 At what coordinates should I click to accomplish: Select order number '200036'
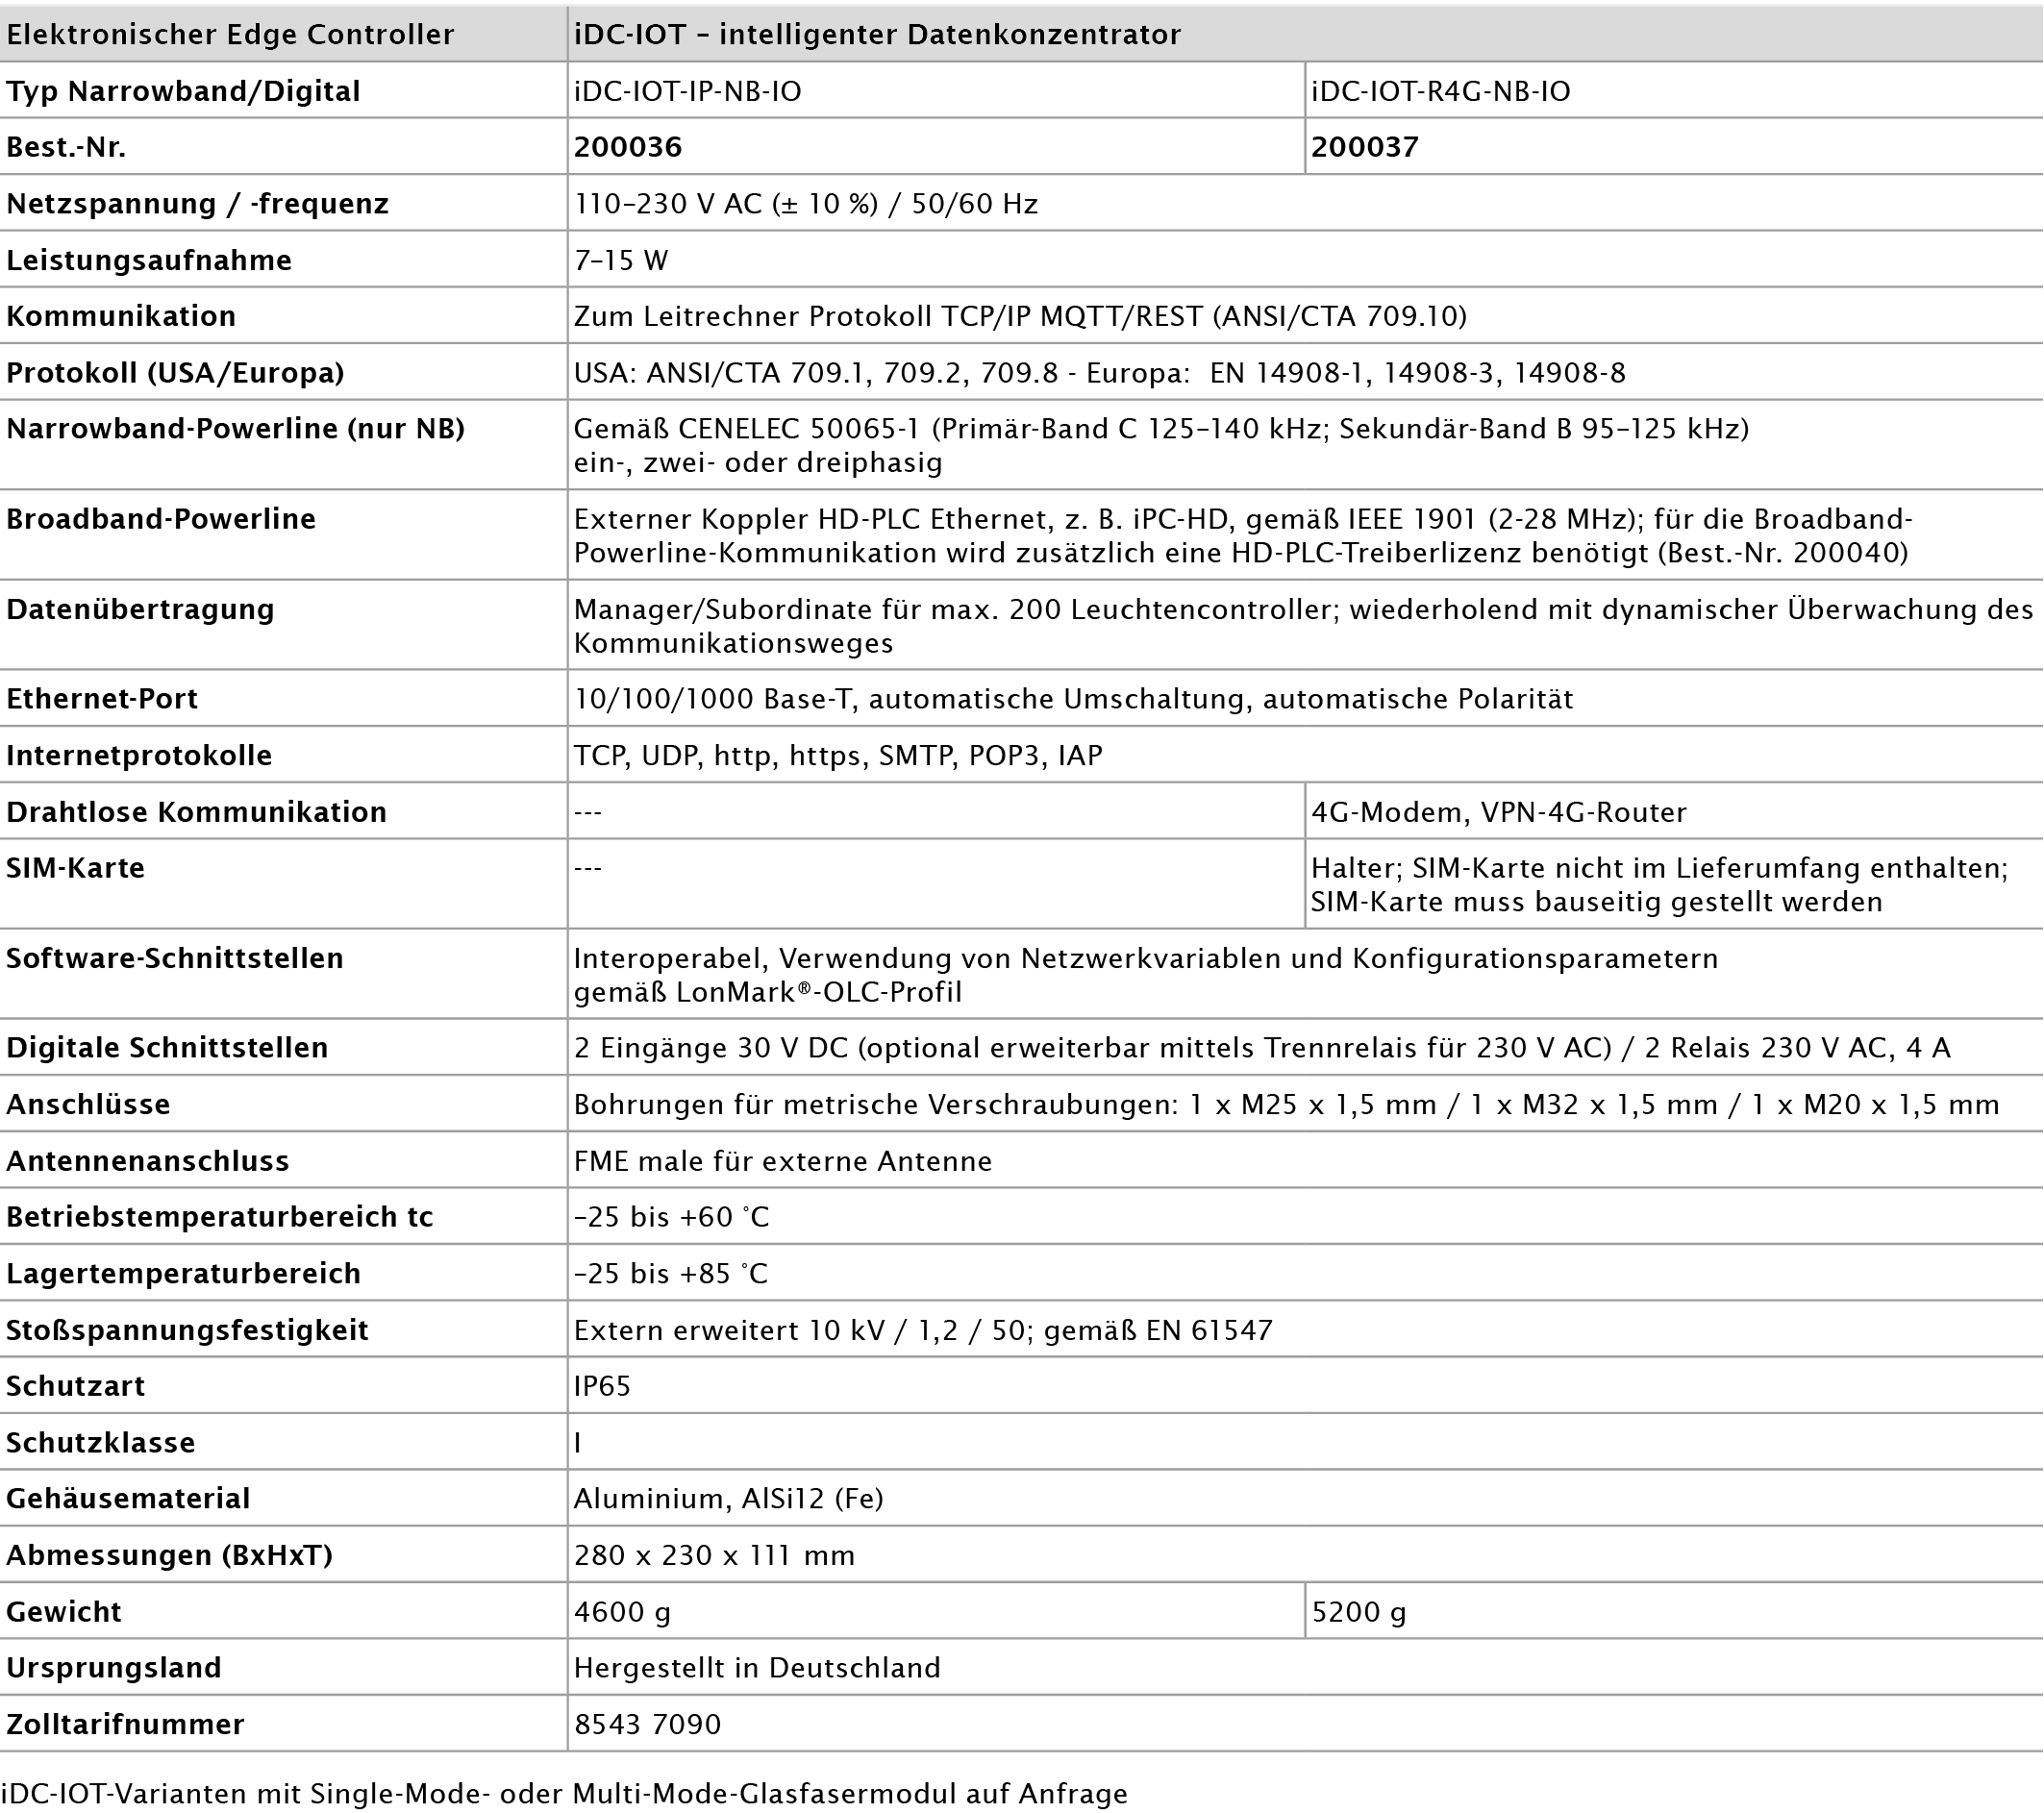click(x=627, y=148)
